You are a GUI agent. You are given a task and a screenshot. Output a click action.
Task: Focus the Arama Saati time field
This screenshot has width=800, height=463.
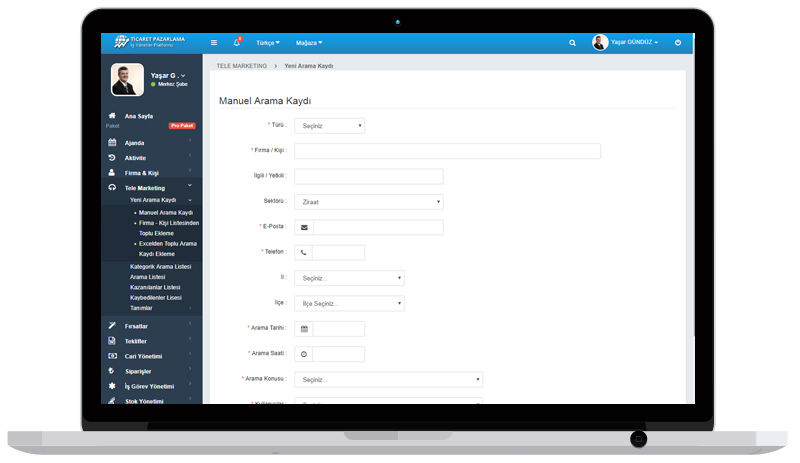click(339, 354)
